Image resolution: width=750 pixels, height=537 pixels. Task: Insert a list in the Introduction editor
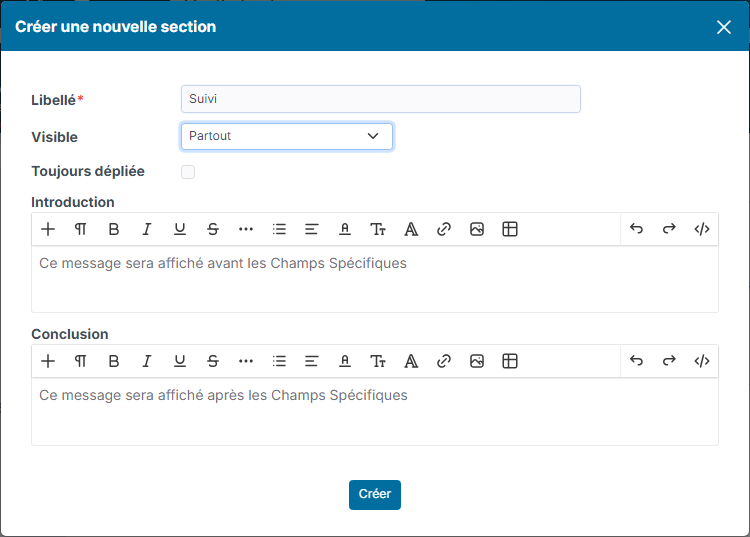pos(279,229)
